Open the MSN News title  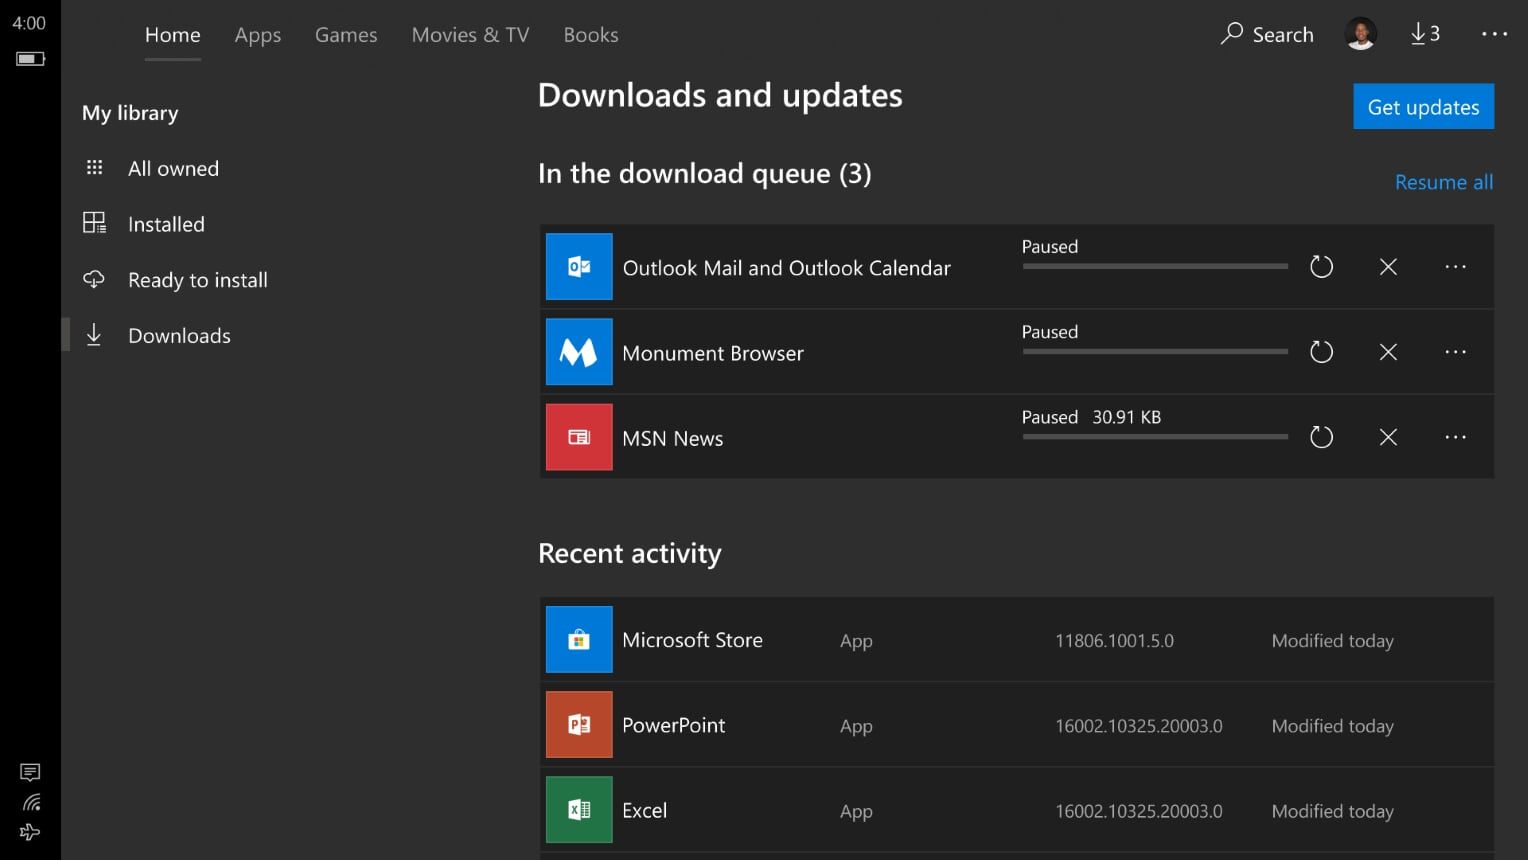[x=672, y=438]
